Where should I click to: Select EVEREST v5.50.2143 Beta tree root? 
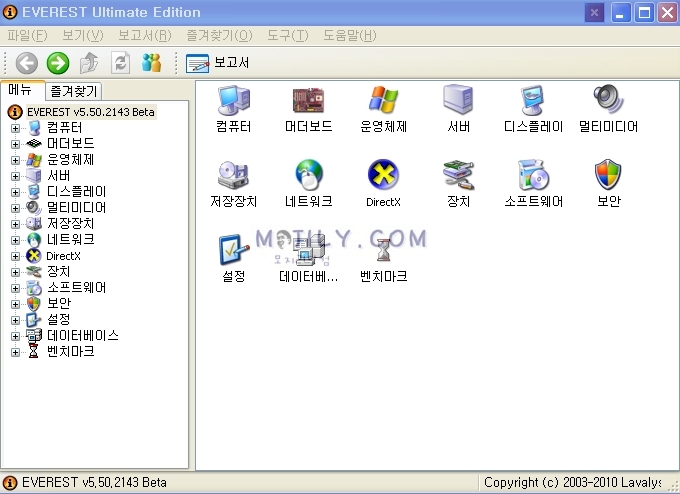point(91,112)
